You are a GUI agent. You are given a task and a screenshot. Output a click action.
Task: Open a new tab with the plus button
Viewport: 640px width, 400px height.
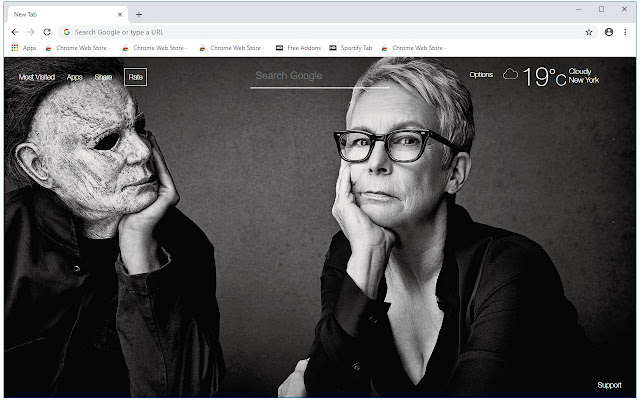(139, 15)
